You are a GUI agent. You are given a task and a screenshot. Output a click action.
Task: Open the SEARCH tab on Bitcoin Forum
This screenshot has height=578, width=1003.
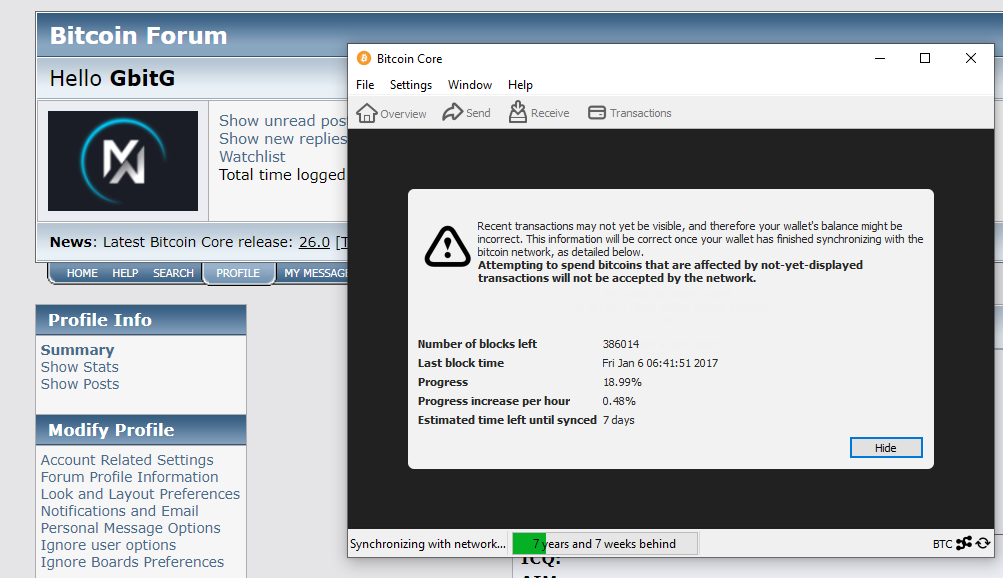coord(173,273)
